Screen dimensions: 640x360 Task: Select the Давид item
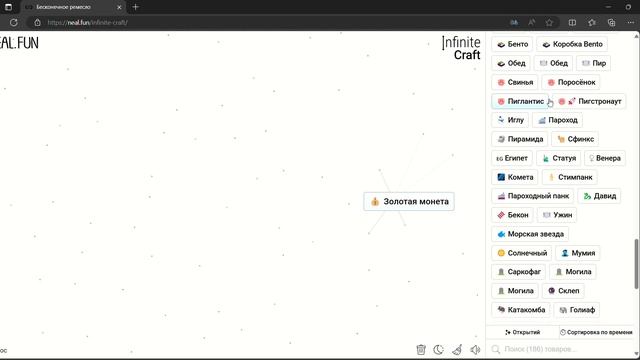pos(599,196)
